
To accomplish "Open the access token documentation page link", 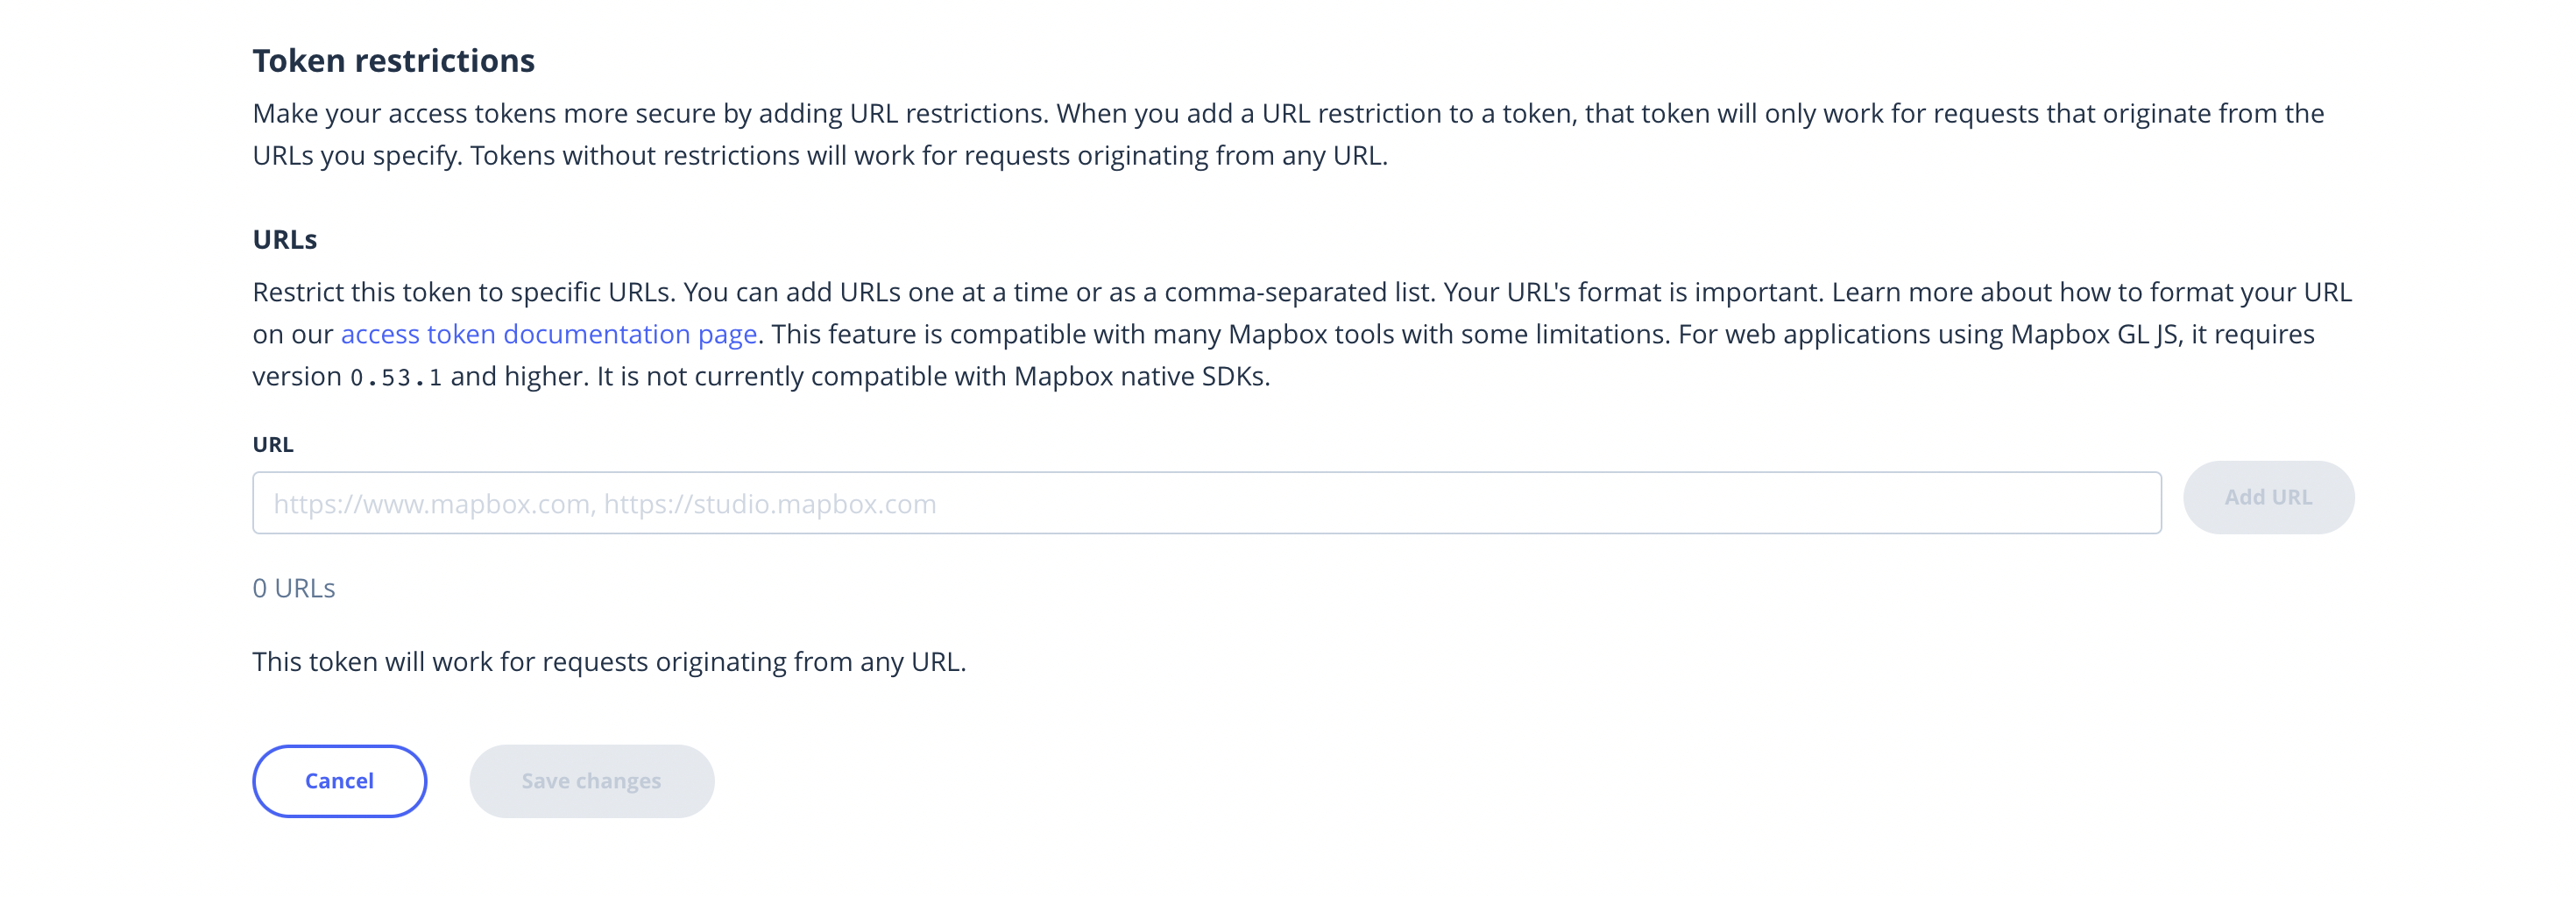I will pos(548,334).
